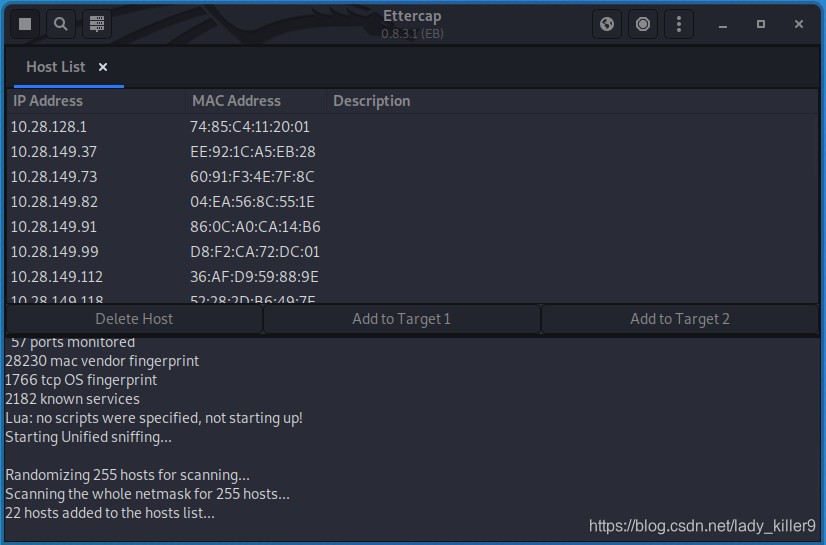The width and height of the screenshot is (826, 545).
Task: Click Add to Target 2 button
Action: 680,319
